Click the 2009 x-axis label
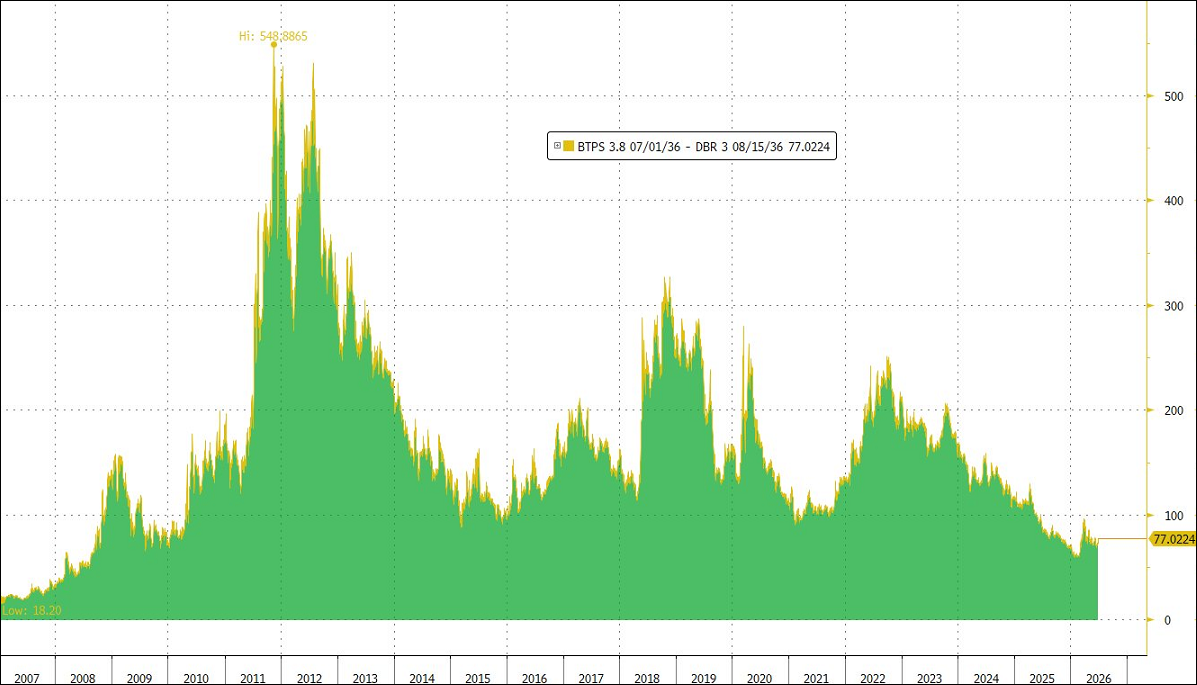 coord(140,678)
